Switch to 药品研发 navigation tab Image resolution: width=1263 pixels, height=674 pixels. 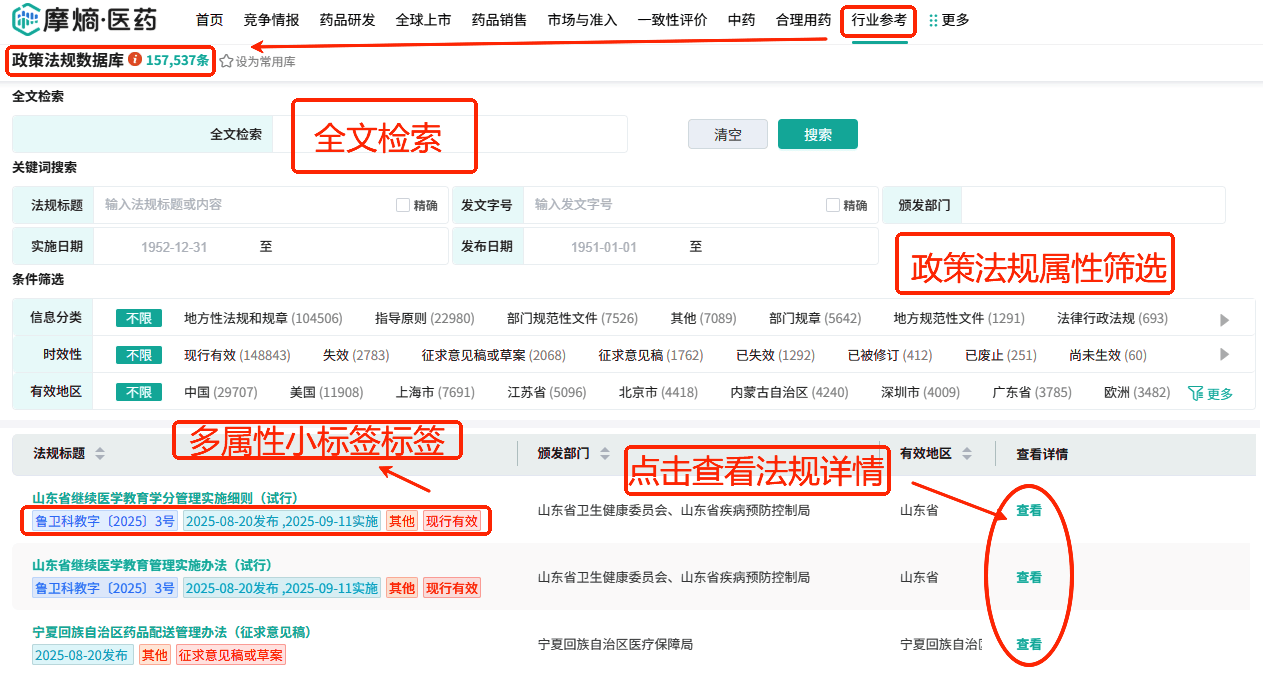pyautogui.click(x=347, y=20)
